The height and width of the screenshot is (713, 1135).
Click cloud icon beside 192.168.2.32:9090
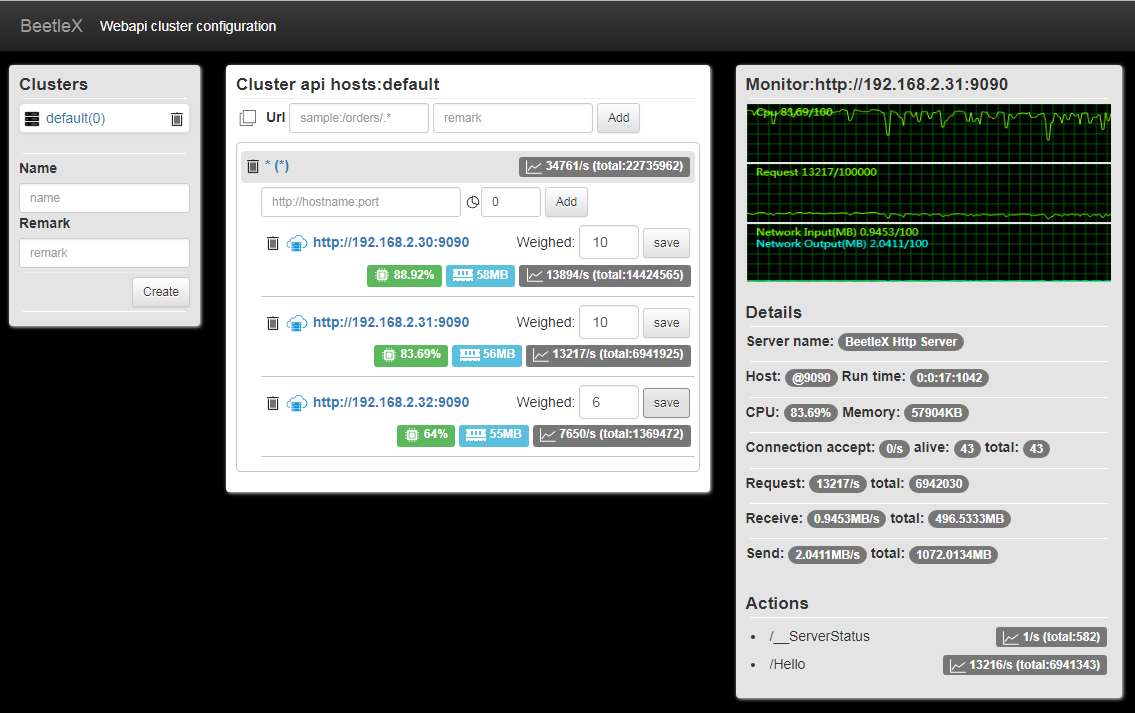click(x=297, y=402)
